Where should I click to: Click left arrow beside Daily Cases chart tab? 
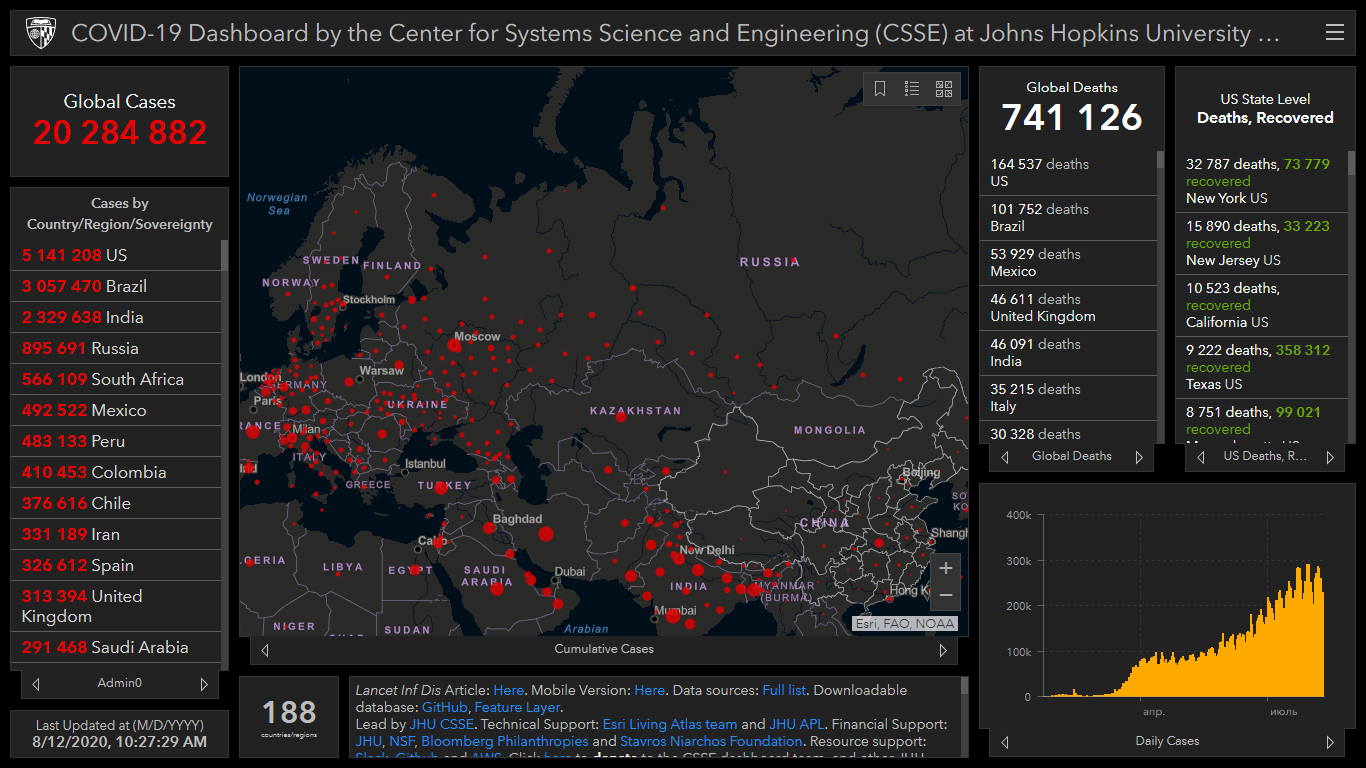pos(1005,742)
